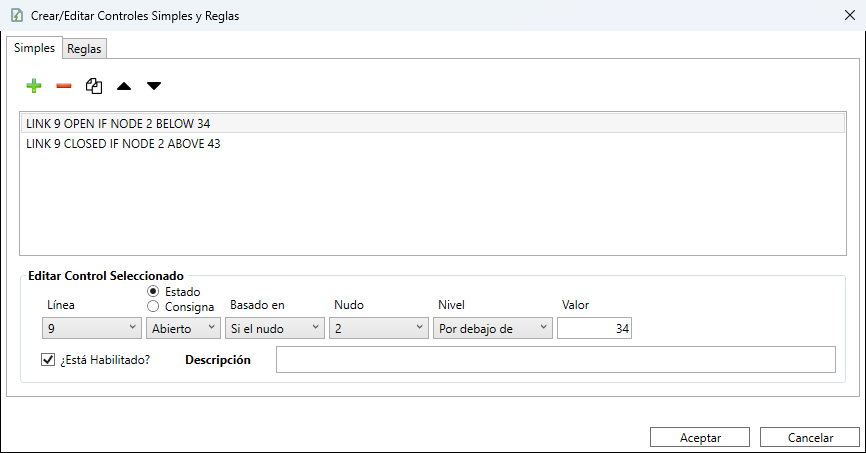866x453 pixels.
Task: Dismiss dialog with Cancelar button
Action: pos(810,438)
